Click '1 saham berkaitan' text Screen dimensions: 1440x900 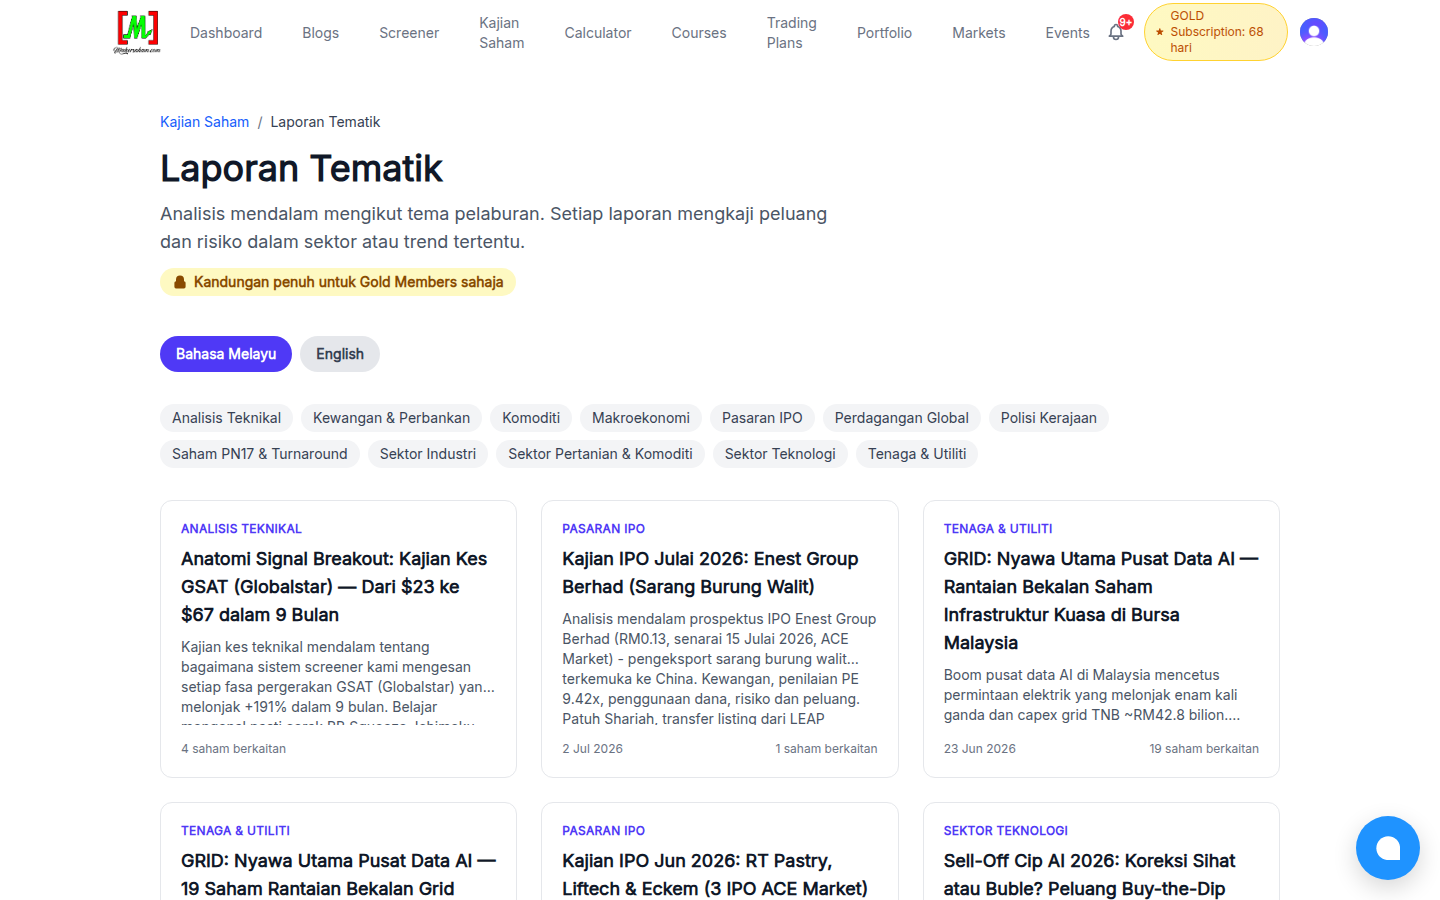click(x=826, y=749)
